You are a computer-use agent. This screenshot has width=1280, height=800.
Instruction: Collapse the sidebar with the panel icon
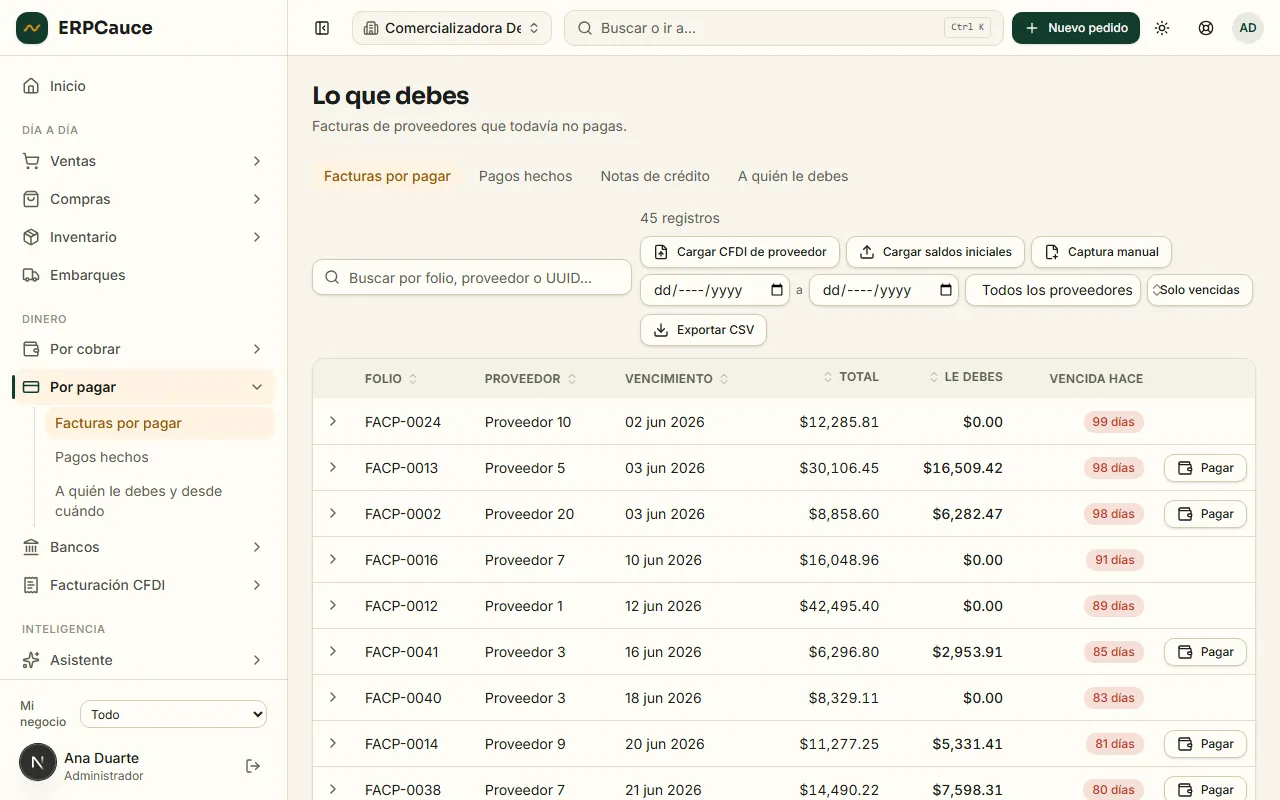pyautogui.click(x=322, y=28)
